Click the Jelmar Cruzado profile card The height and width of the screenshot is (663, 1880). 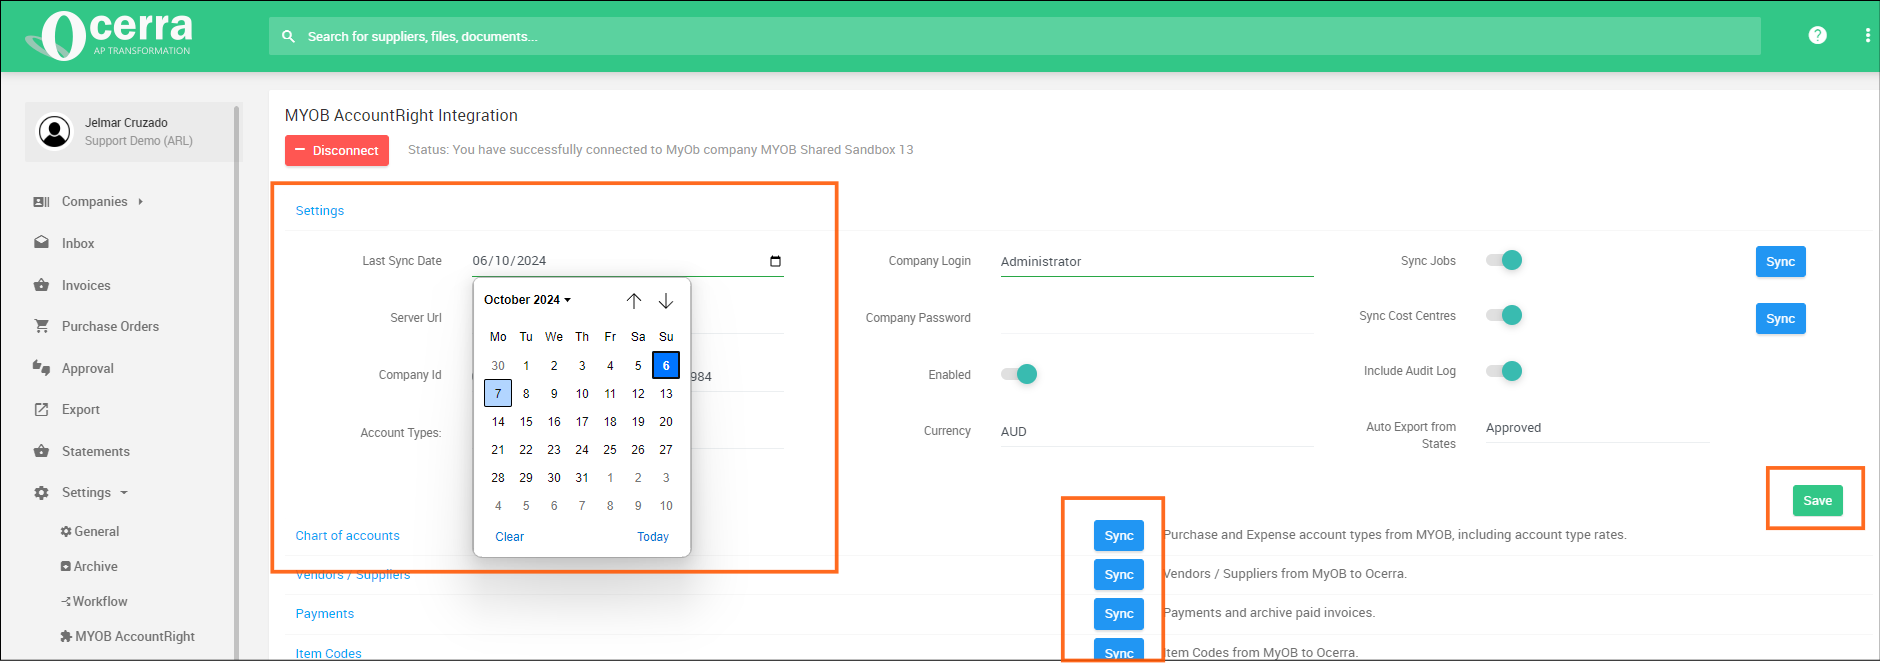coord(132,132)
